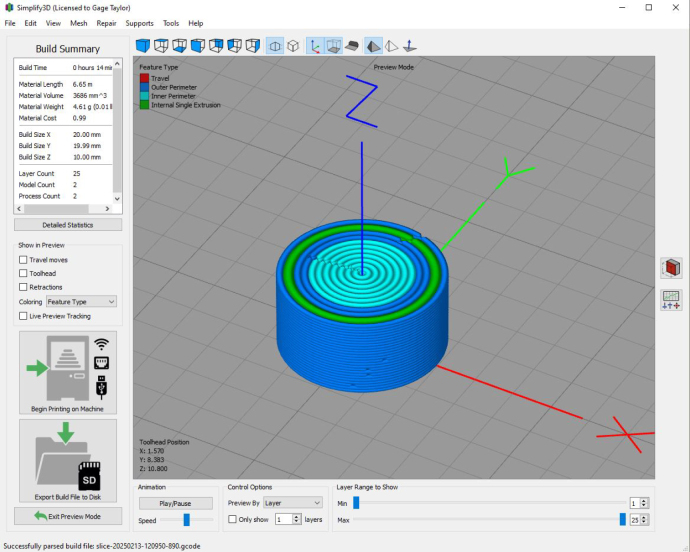Click the Play/Pause animation button

[176, 503]
